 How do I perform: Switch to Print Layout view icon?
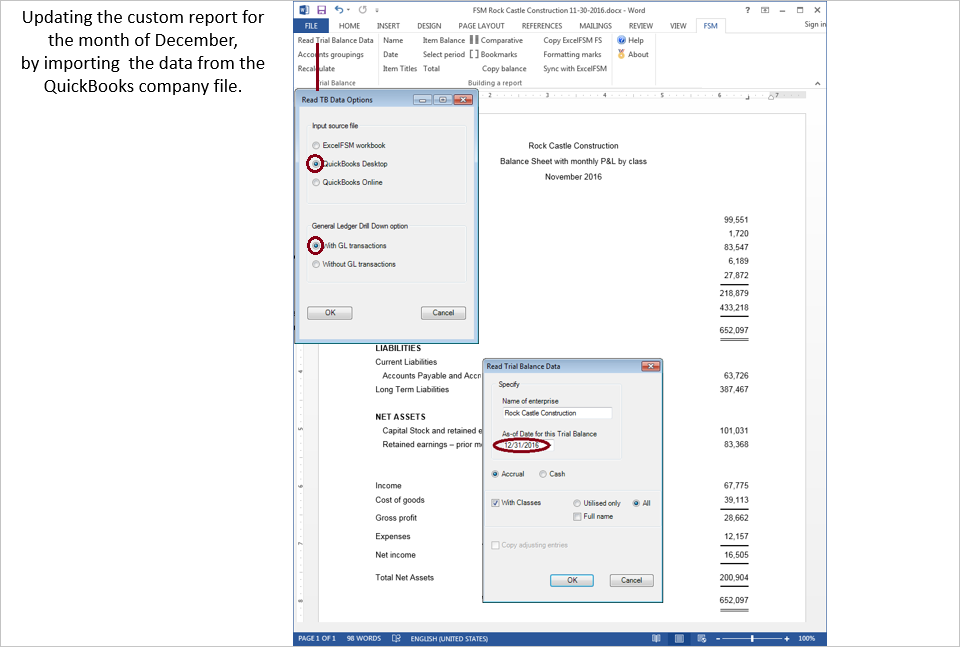point(679,638)
